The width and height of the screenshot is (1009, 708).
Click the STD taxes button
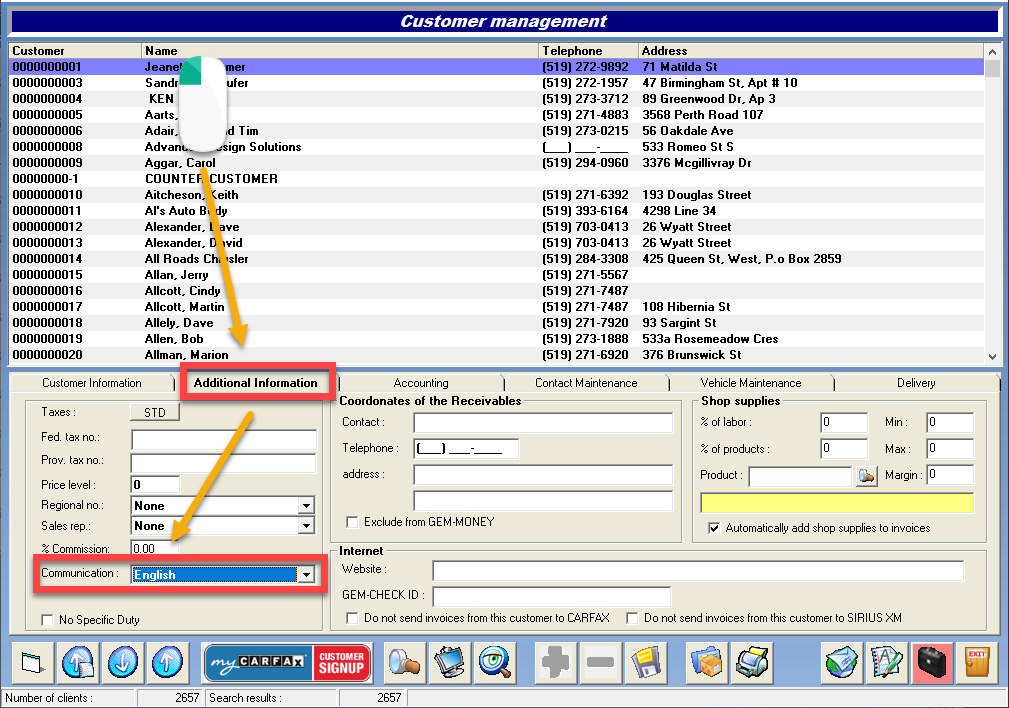coord(155,412)
